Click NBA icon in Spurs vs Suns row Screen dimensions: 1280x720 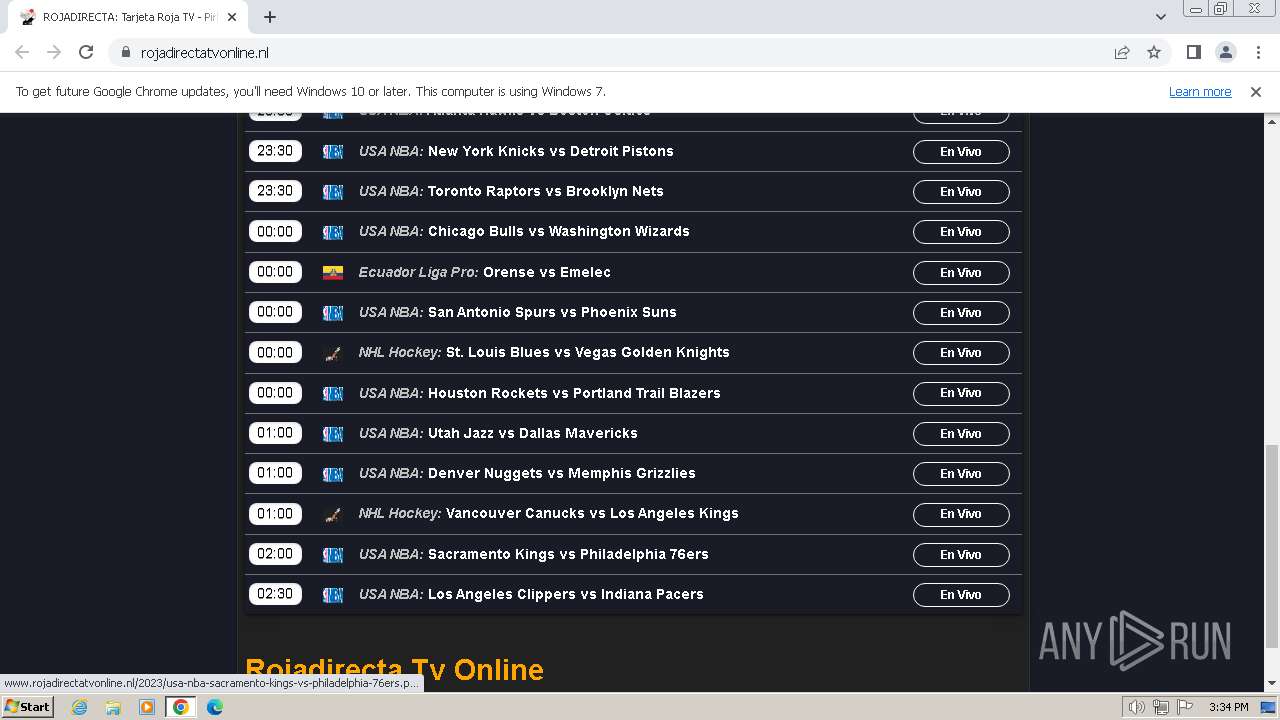tap(333, 313)
